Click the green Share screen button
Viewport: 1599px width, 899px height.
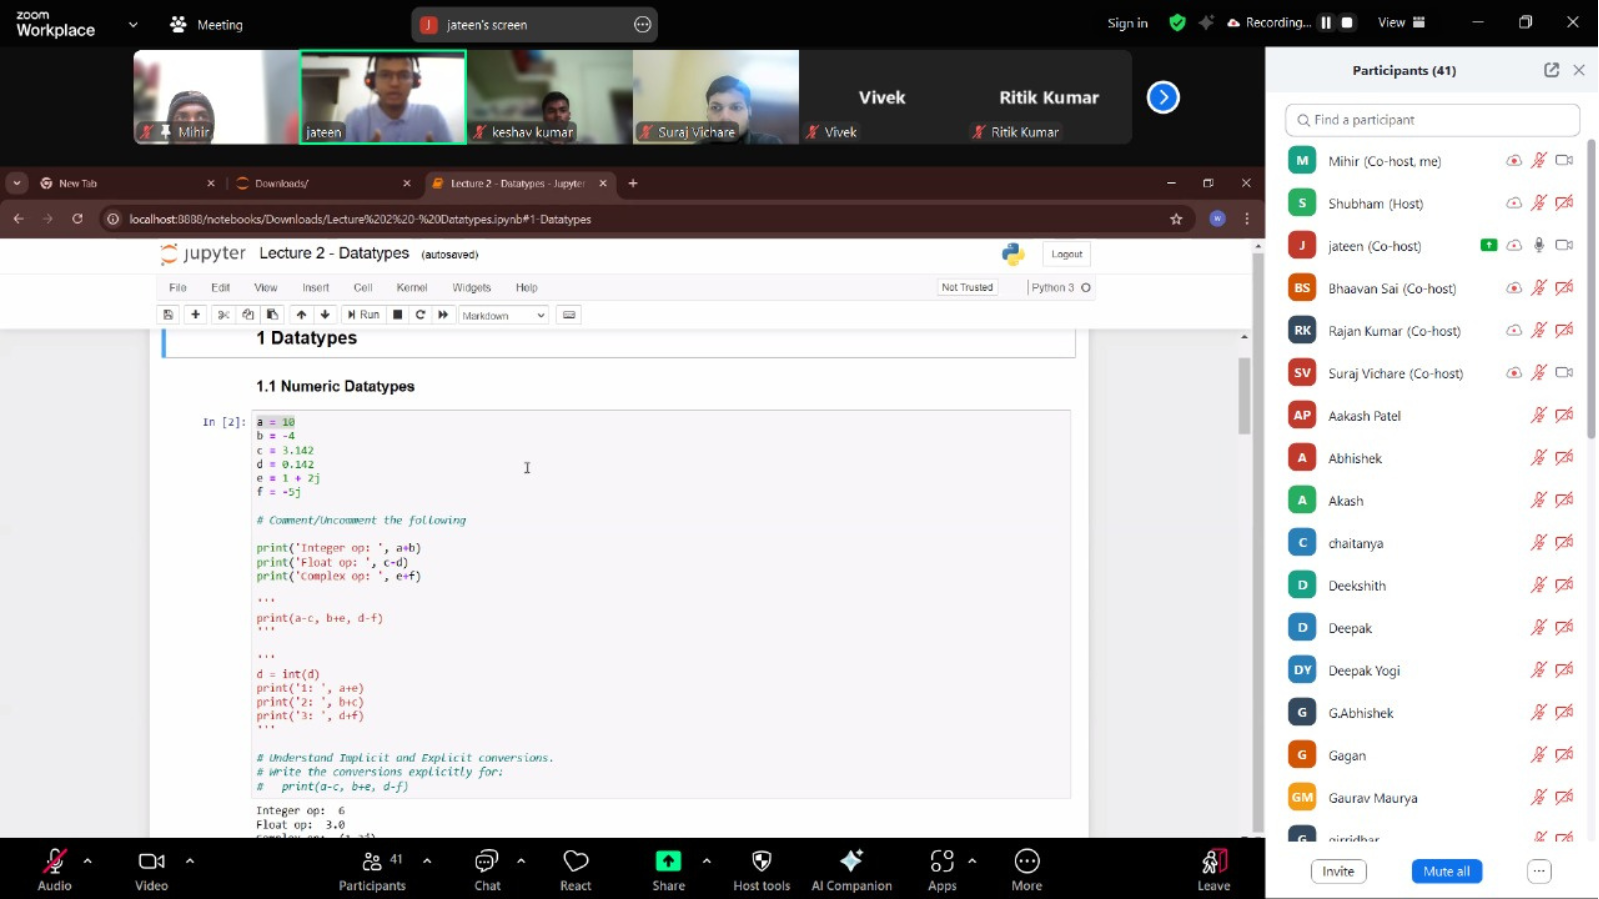668,868
